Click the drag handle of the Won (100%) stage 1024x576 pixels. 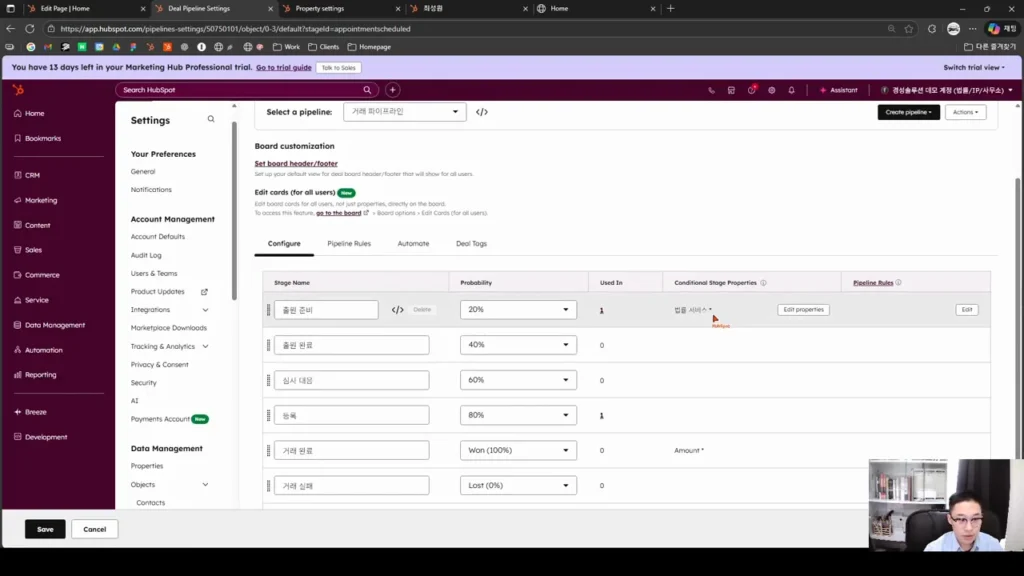coord(268,451)
